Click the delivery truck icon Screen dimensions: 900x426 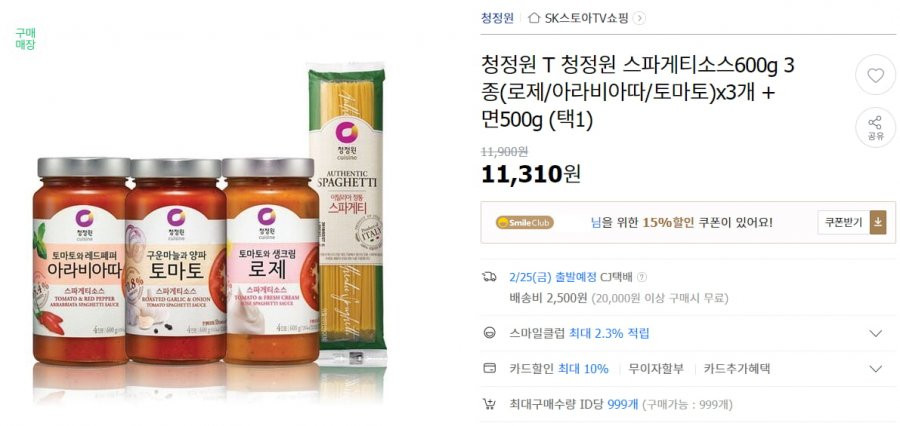pyautogui.click(x=489, y=277)
